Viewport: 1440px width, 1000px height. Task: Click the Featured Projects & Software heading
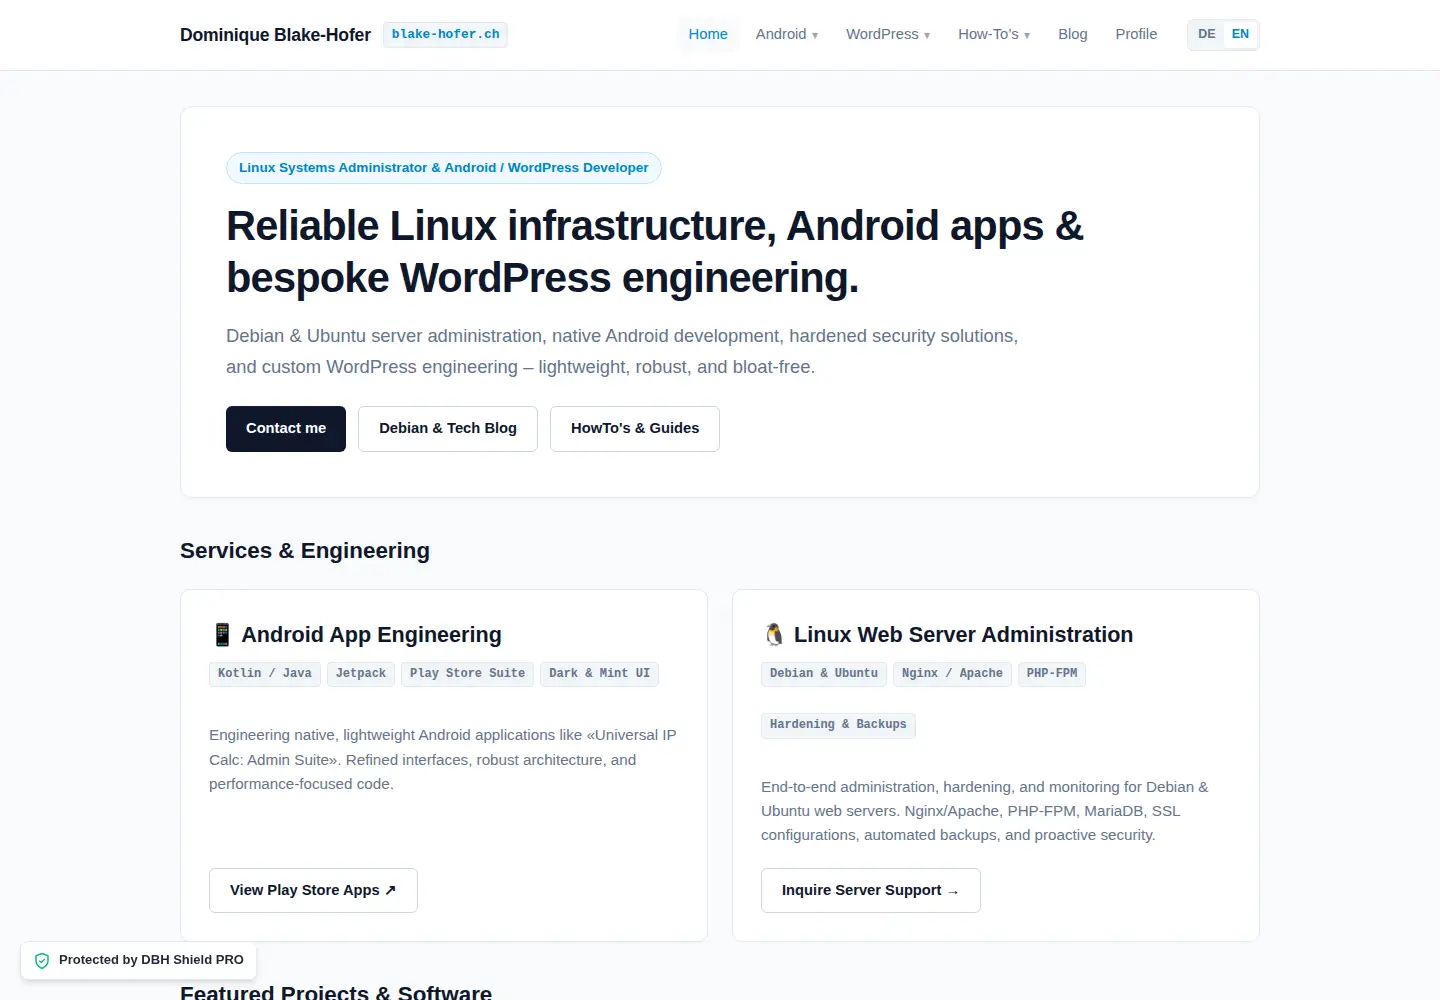(336, 993)
